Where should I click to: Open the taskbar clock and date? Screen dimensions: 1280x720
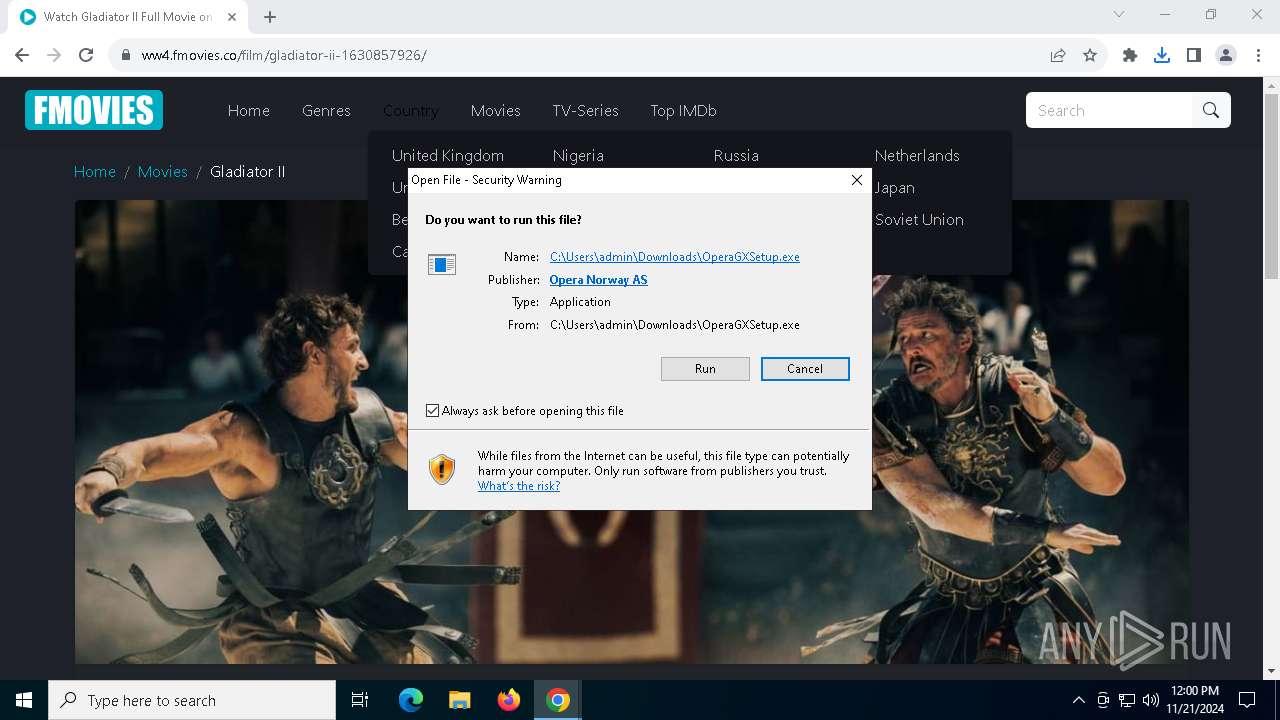click(1194, 700)
